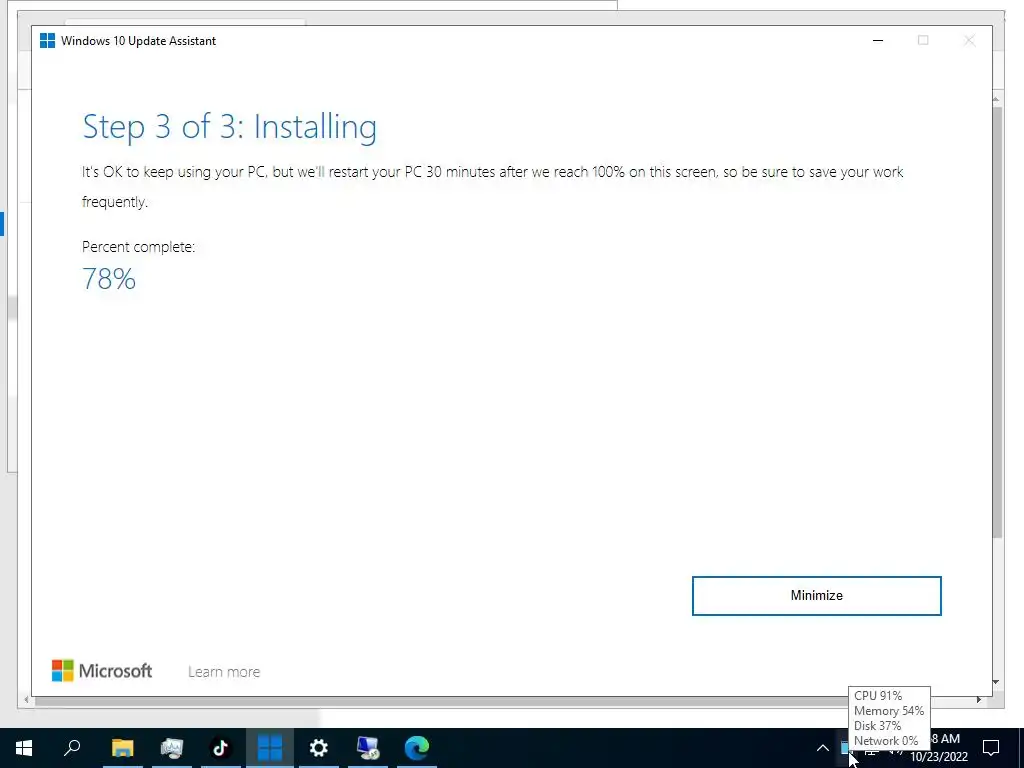Click the 'CPU 91%' tooltip line
Screen dimensions: 1024x768
pos(878,696)
